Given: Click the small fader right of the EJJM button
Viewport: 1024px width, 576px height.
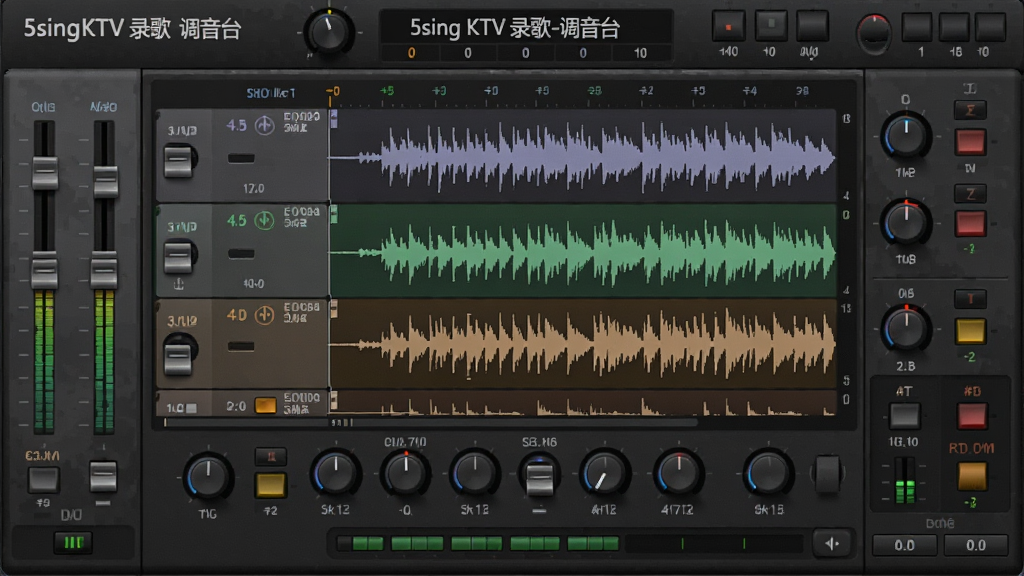Looking at the screenshot, I should pos(103,476).
